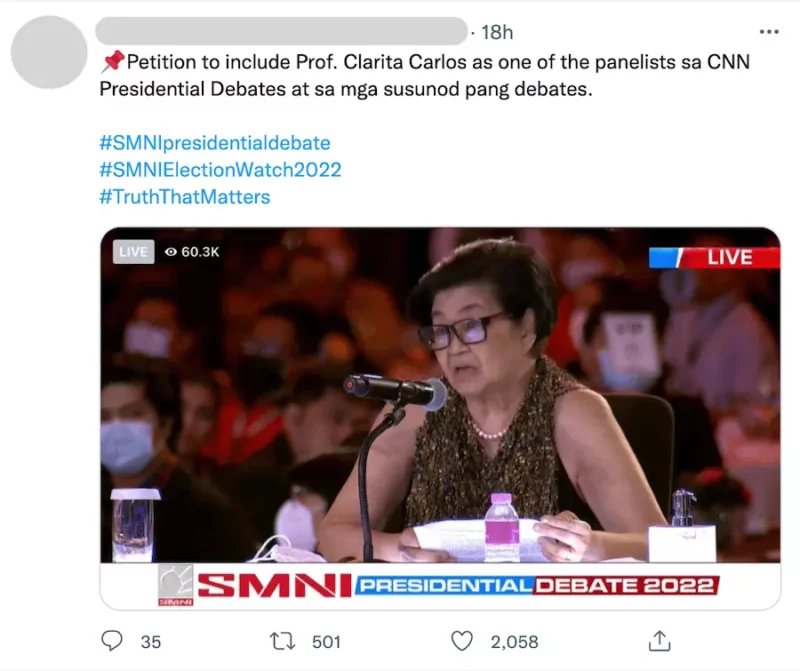This screenshot has height=671, width=800.
Task: Click the blurred account name
Action: (281, 31)
